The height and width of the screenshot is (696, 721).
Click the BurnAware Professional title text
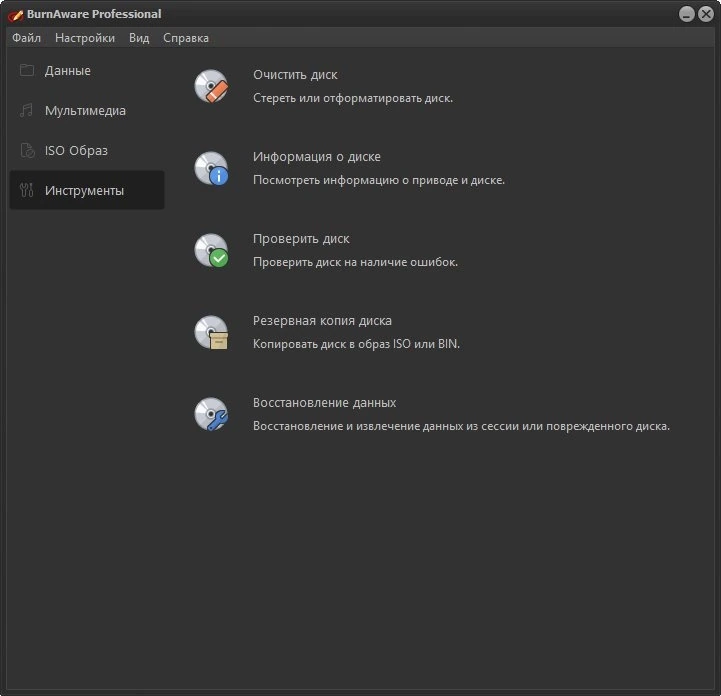[x=94, y=14]
